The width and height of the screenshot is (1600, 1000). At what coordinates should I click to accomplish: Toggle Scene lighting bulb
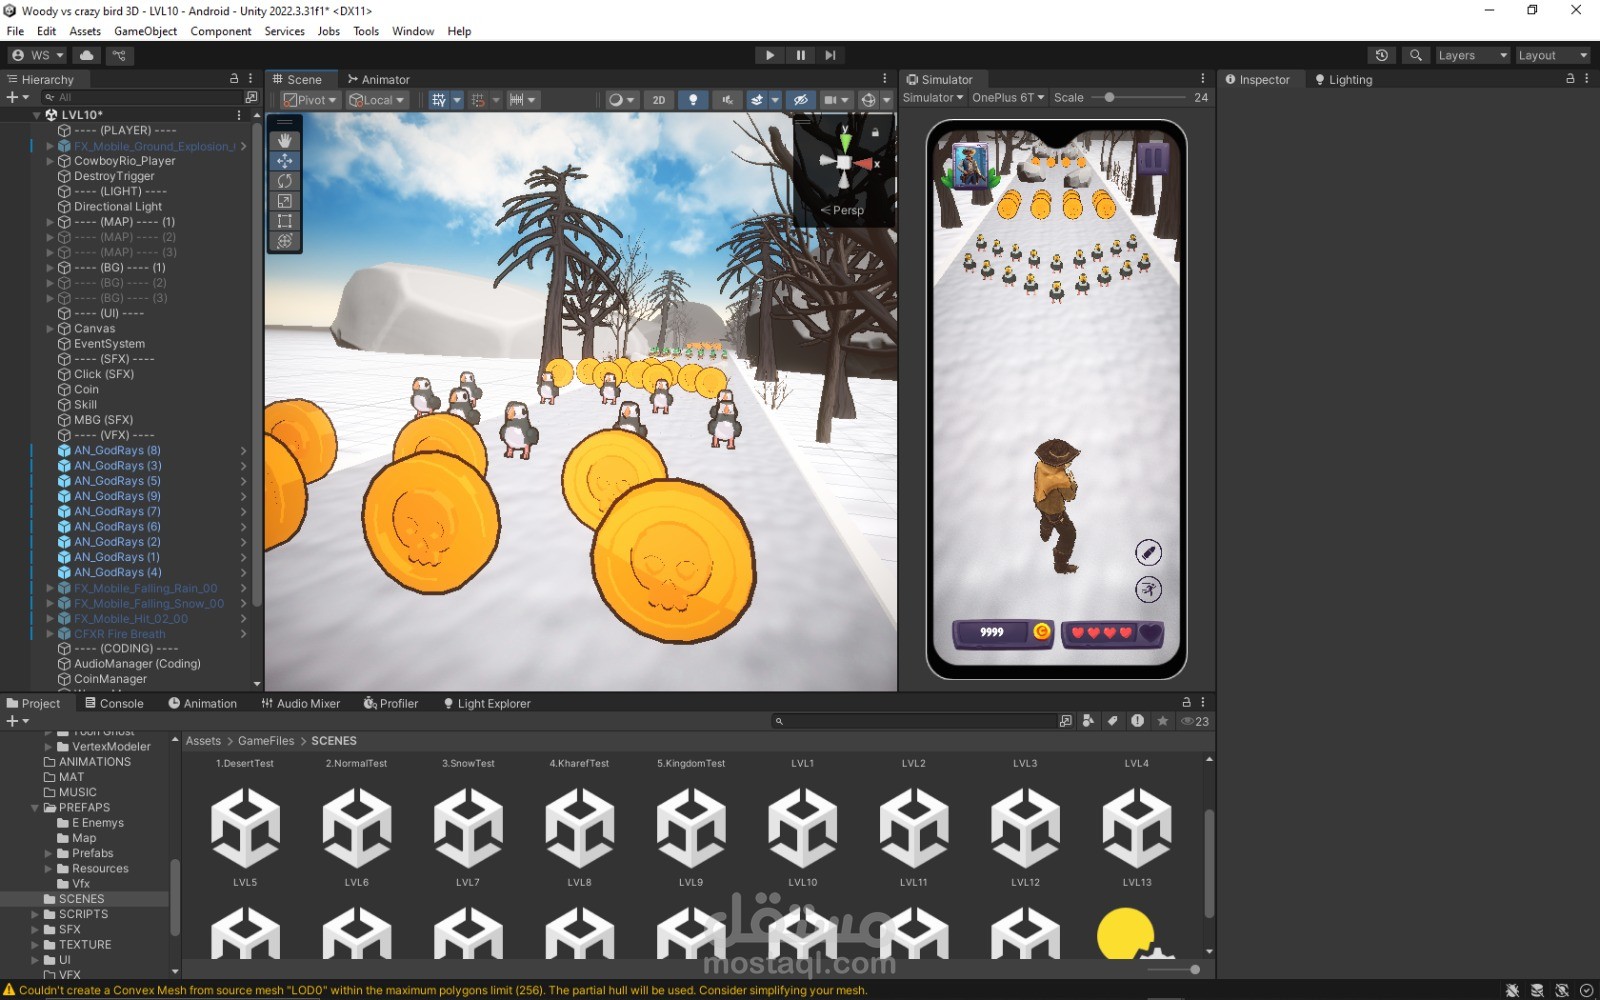[693, 100]
